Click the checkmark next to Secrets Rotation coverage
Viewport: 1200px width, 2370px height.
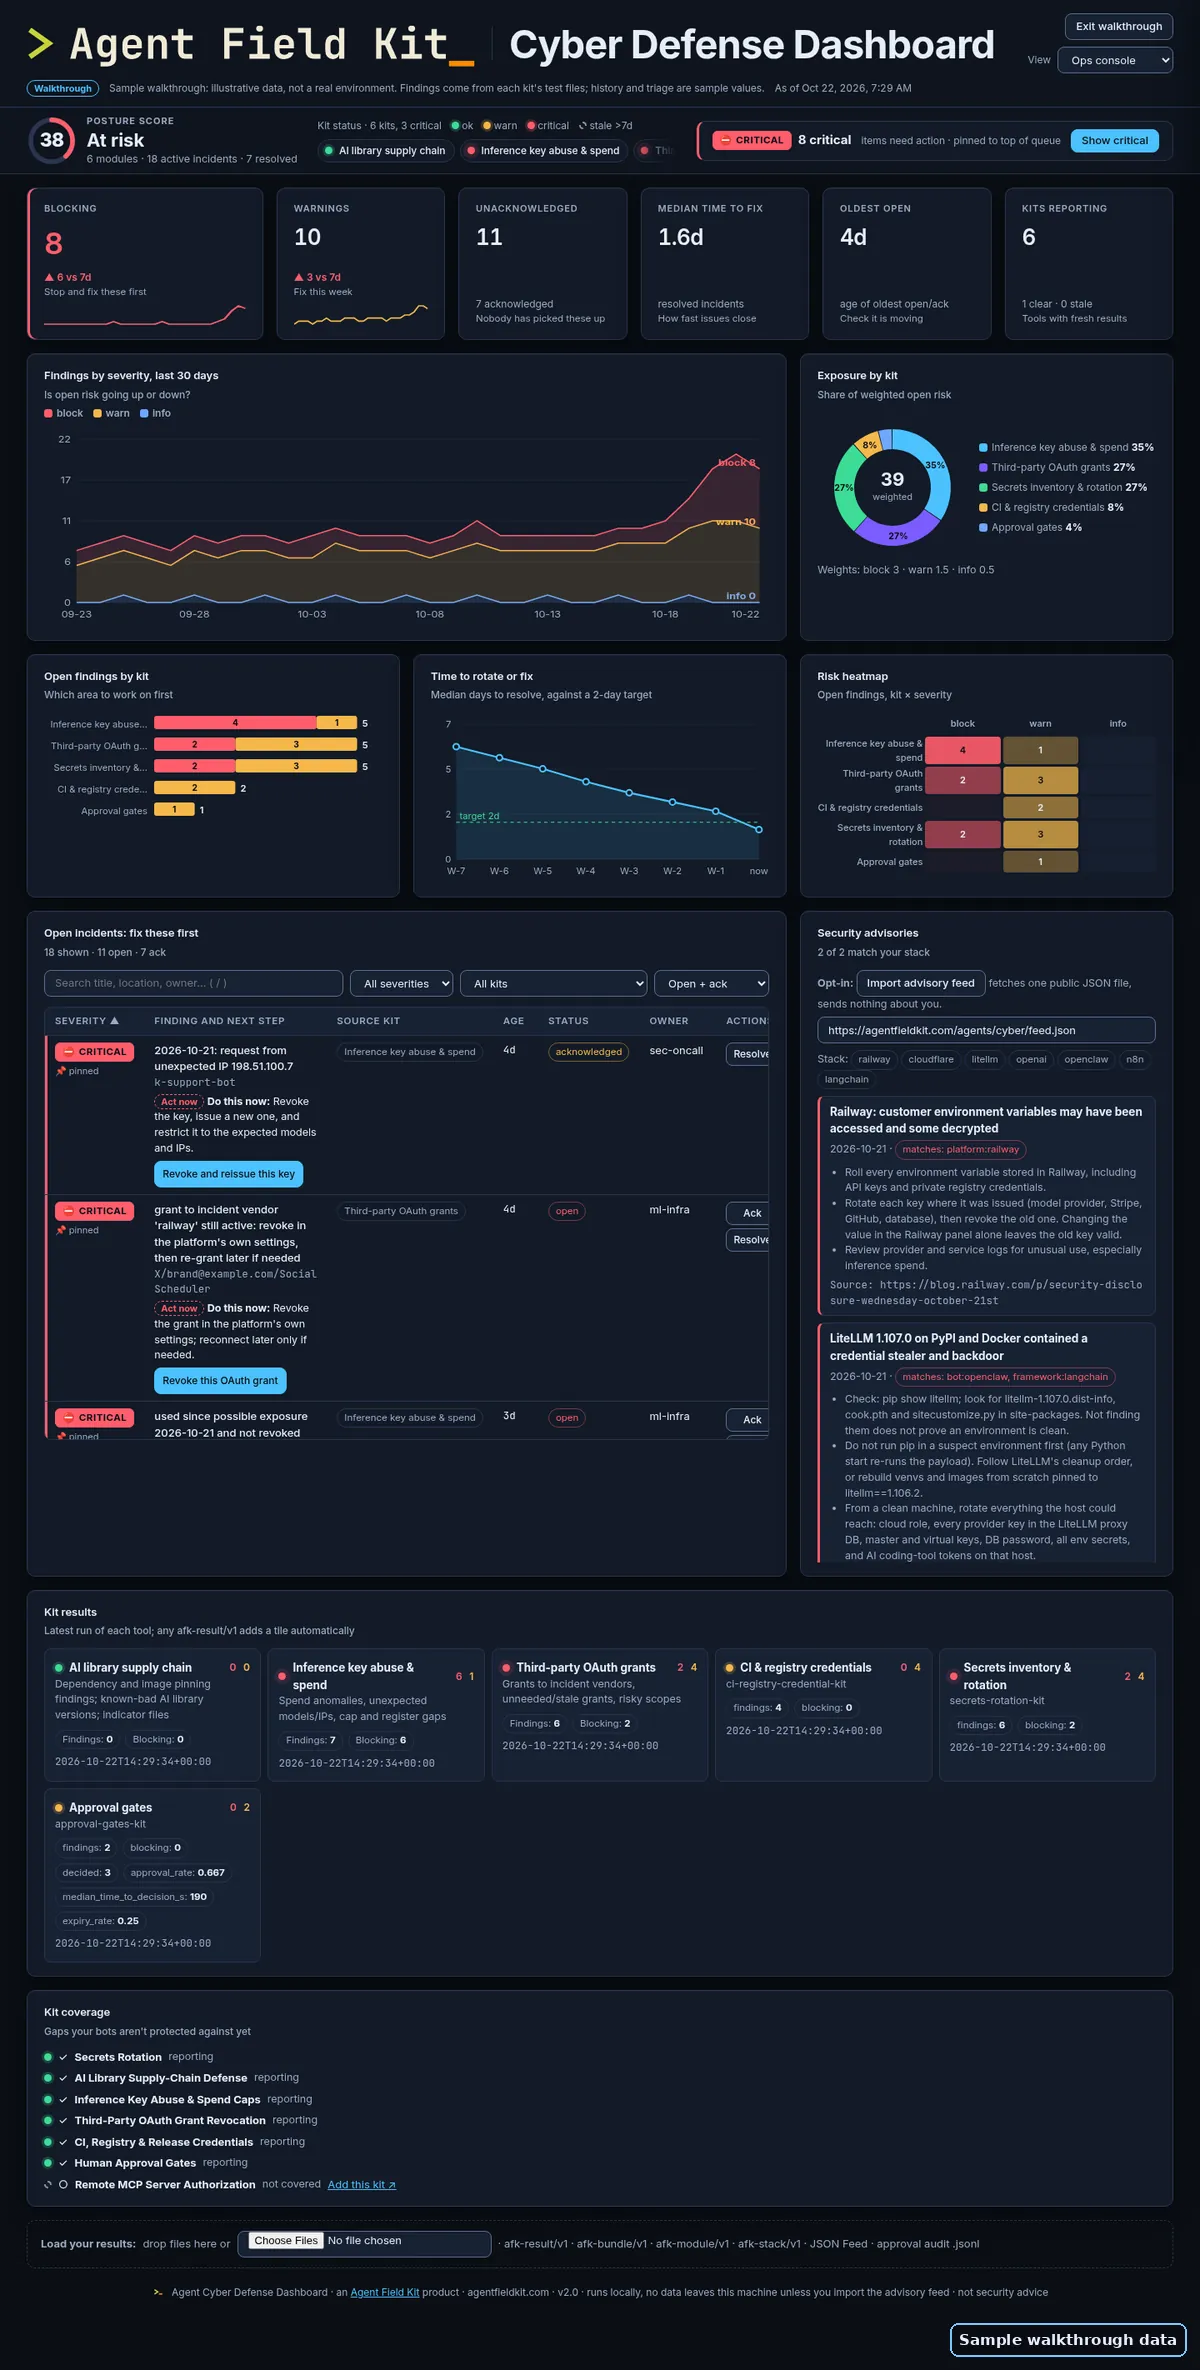[x=63, y=2057]
